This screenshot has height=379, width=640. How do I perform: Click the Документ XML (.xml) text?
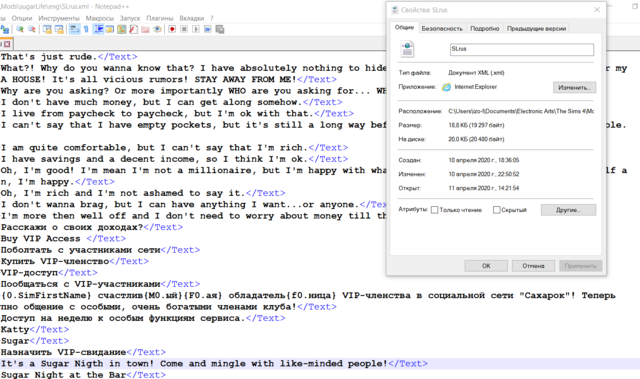[476, 73]
